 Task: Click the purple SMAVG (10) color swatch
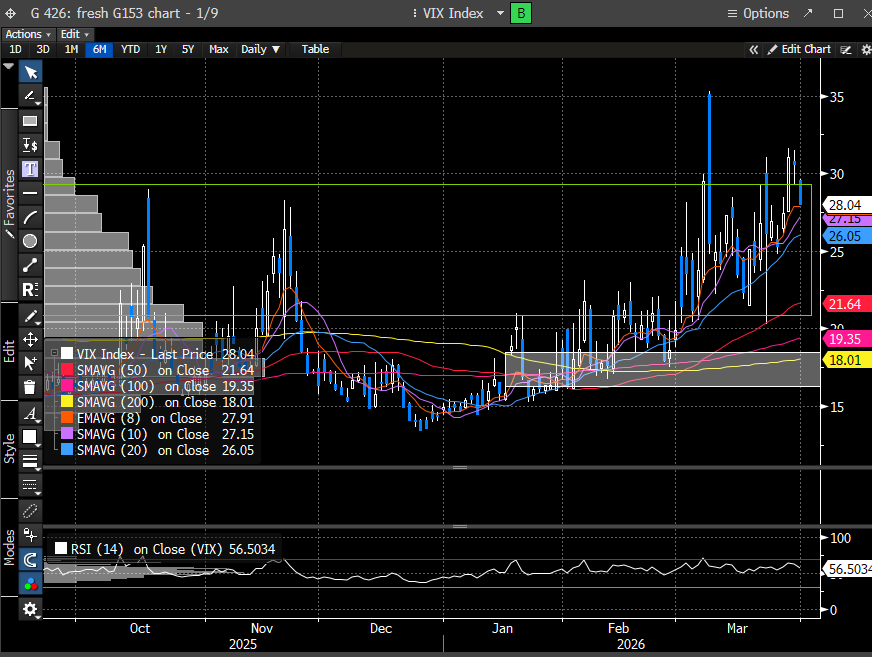(x=67, y=433)
